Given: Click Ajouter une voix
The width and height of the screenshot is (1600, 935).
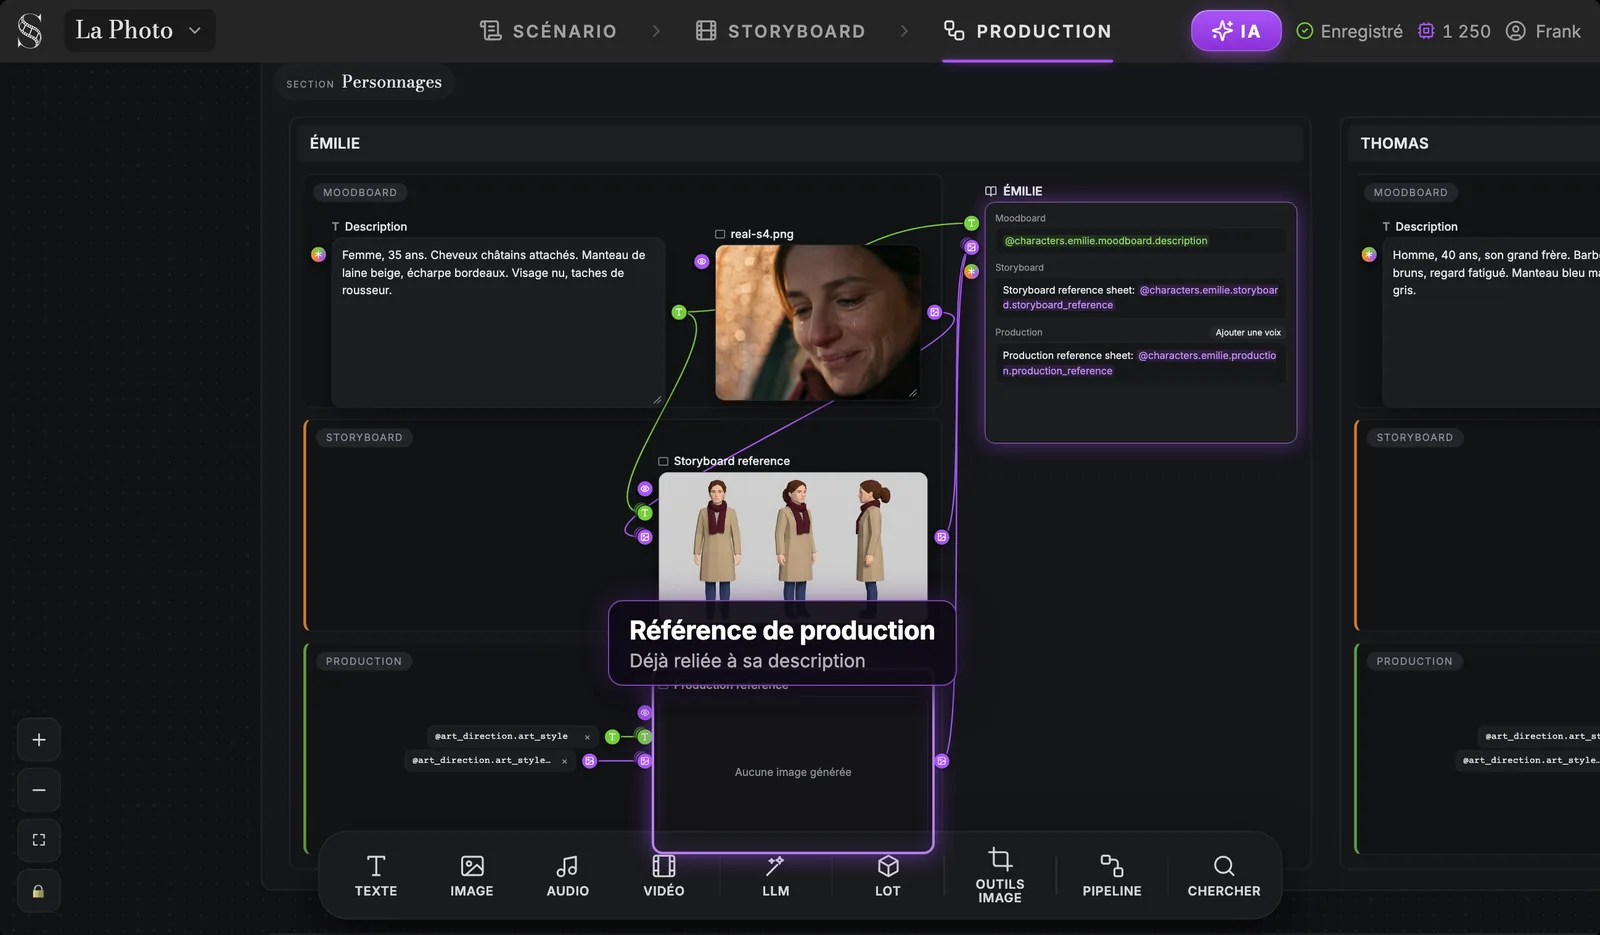Looking at the screenshot, I should coord(1248,333).
